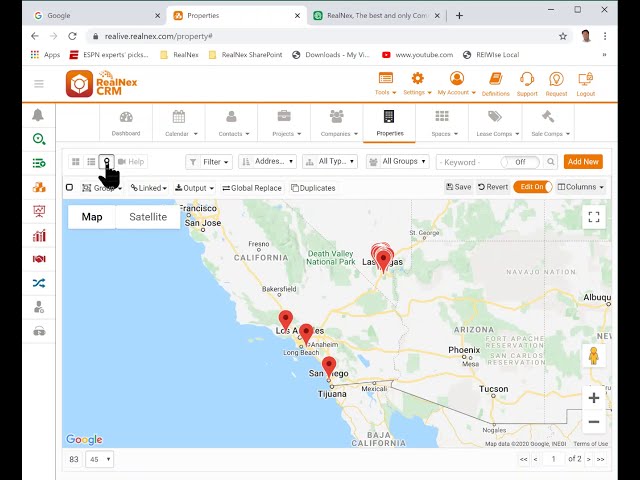Zoom out on the map
This screenshot has height=480, width=640.
point(594,422)
